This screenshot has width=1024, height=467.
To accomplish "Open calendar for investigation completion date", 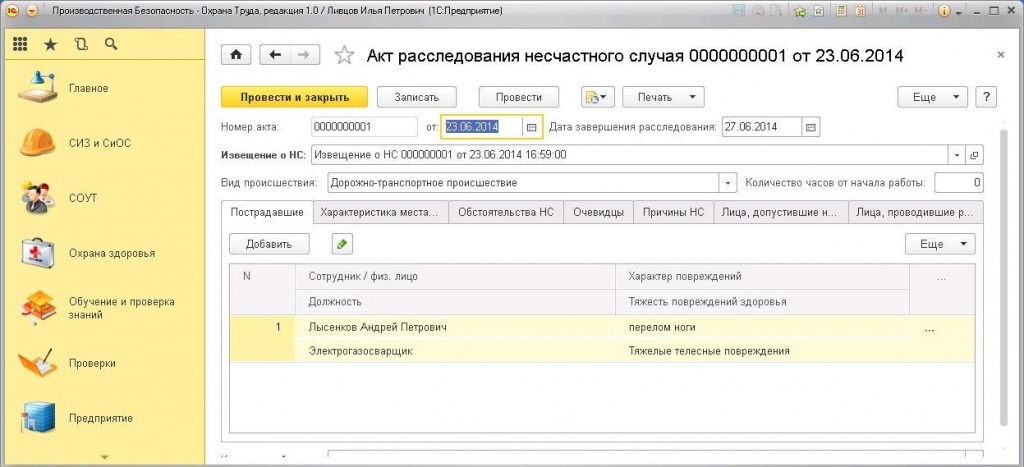I will point(811,127).
